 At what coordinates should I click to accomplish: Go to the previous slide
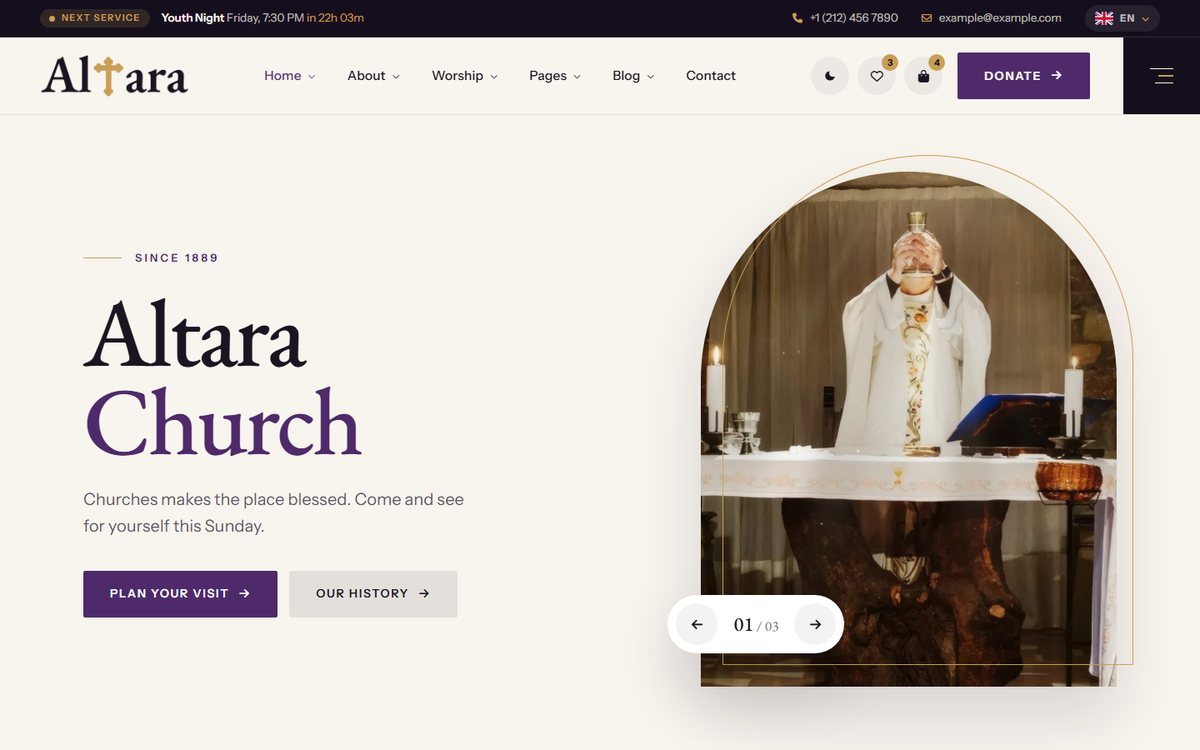pos(697,625)
